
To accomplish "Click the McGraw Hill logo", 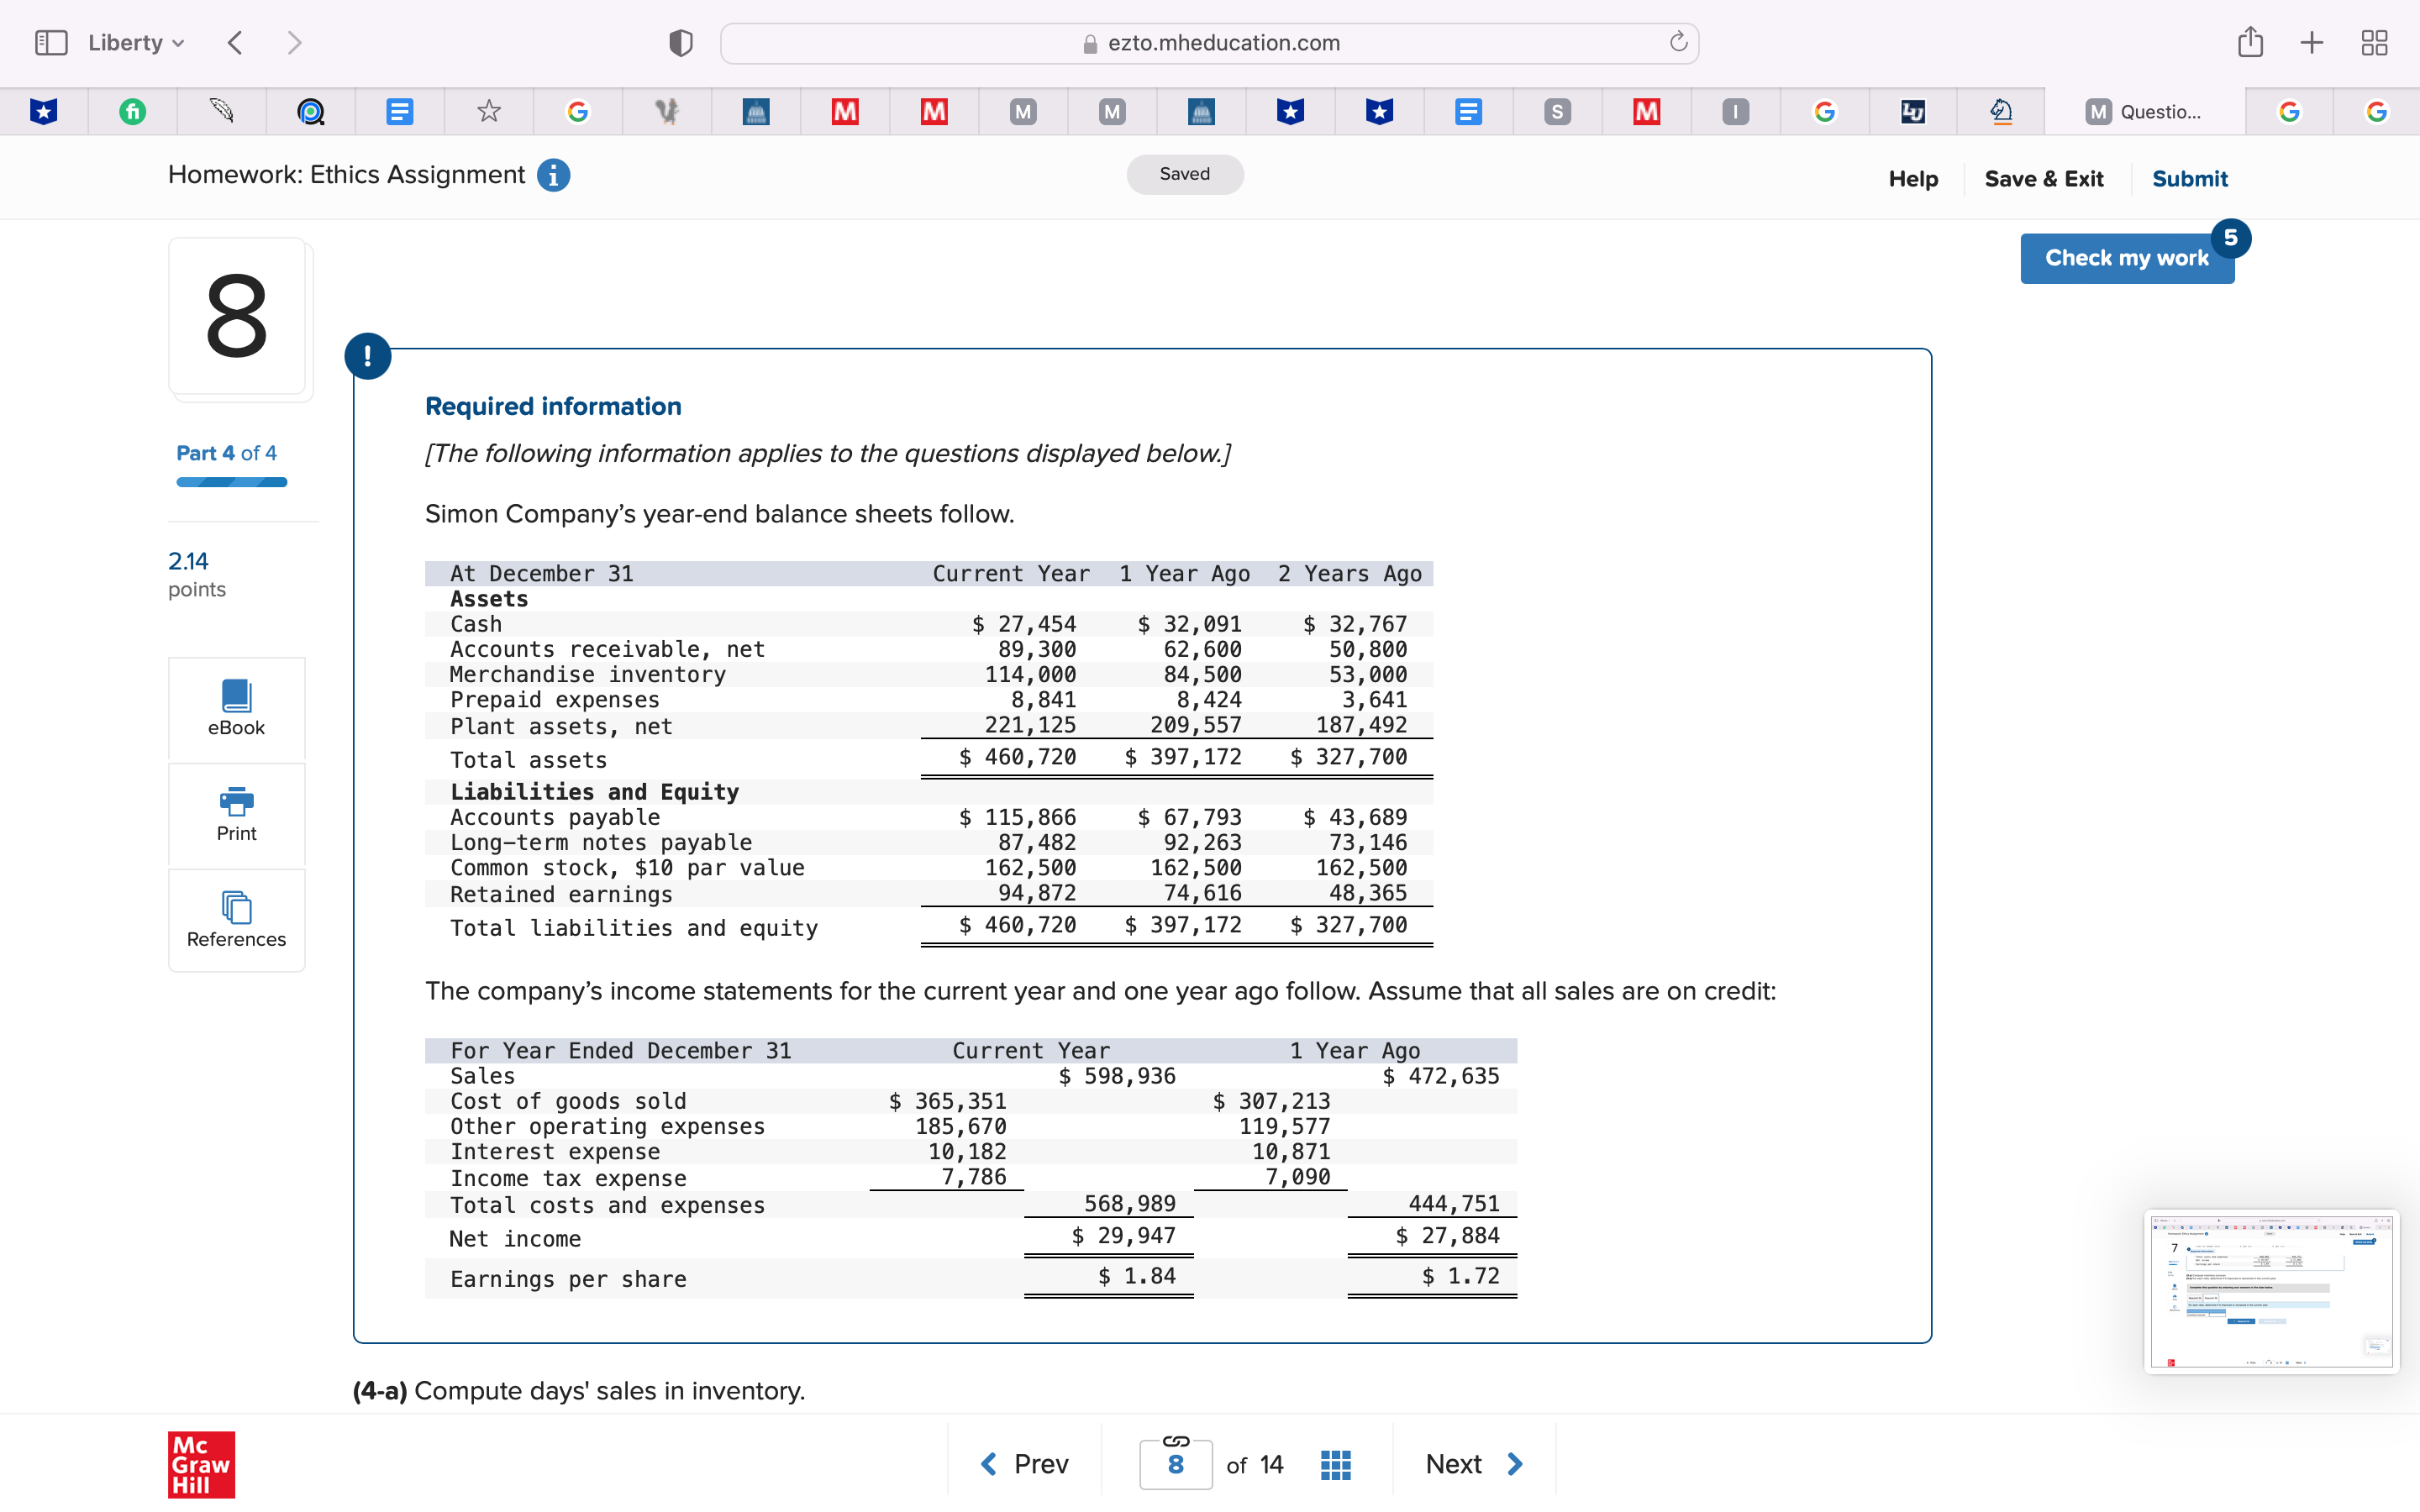I will (x=200, y=1465).
